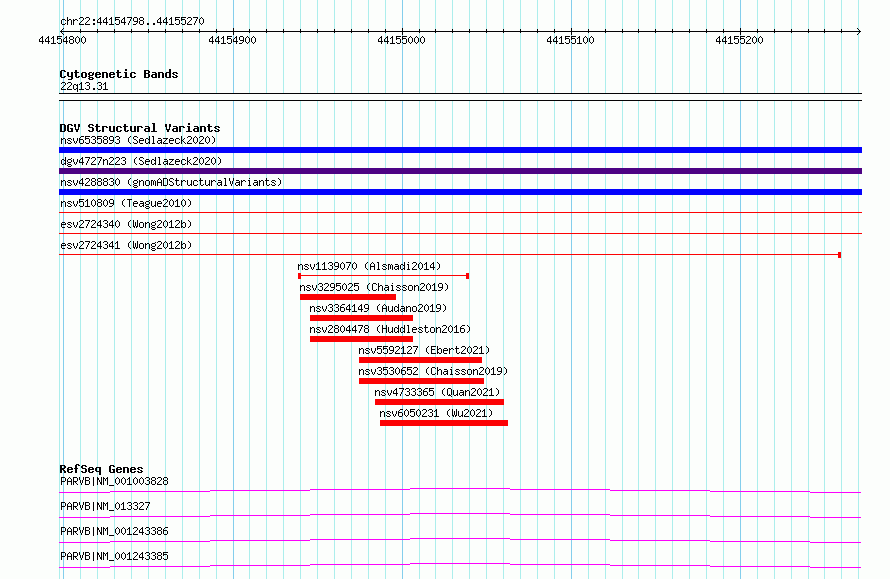Open variant nsv5592127 (Ebert2021) label
Image resolution: width=890 pixels, height=579 pixels.
tap(424, 350)
